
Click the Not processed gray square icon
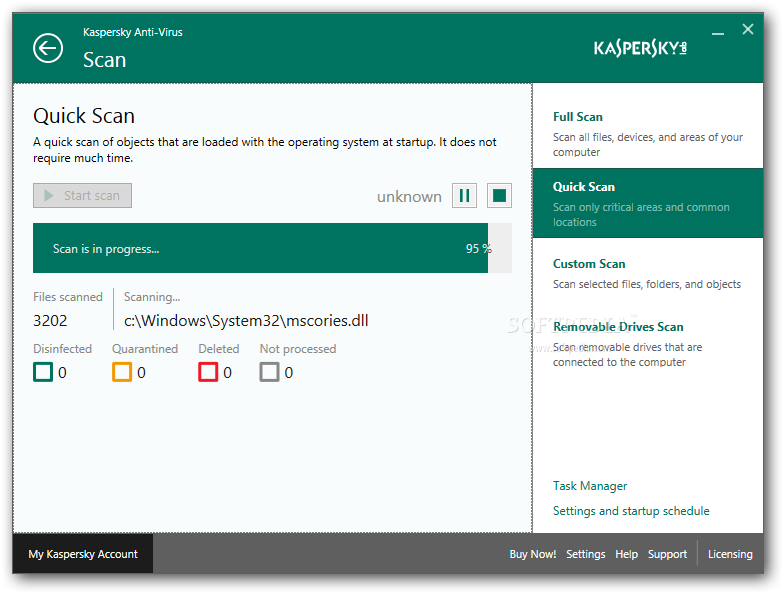270,372
